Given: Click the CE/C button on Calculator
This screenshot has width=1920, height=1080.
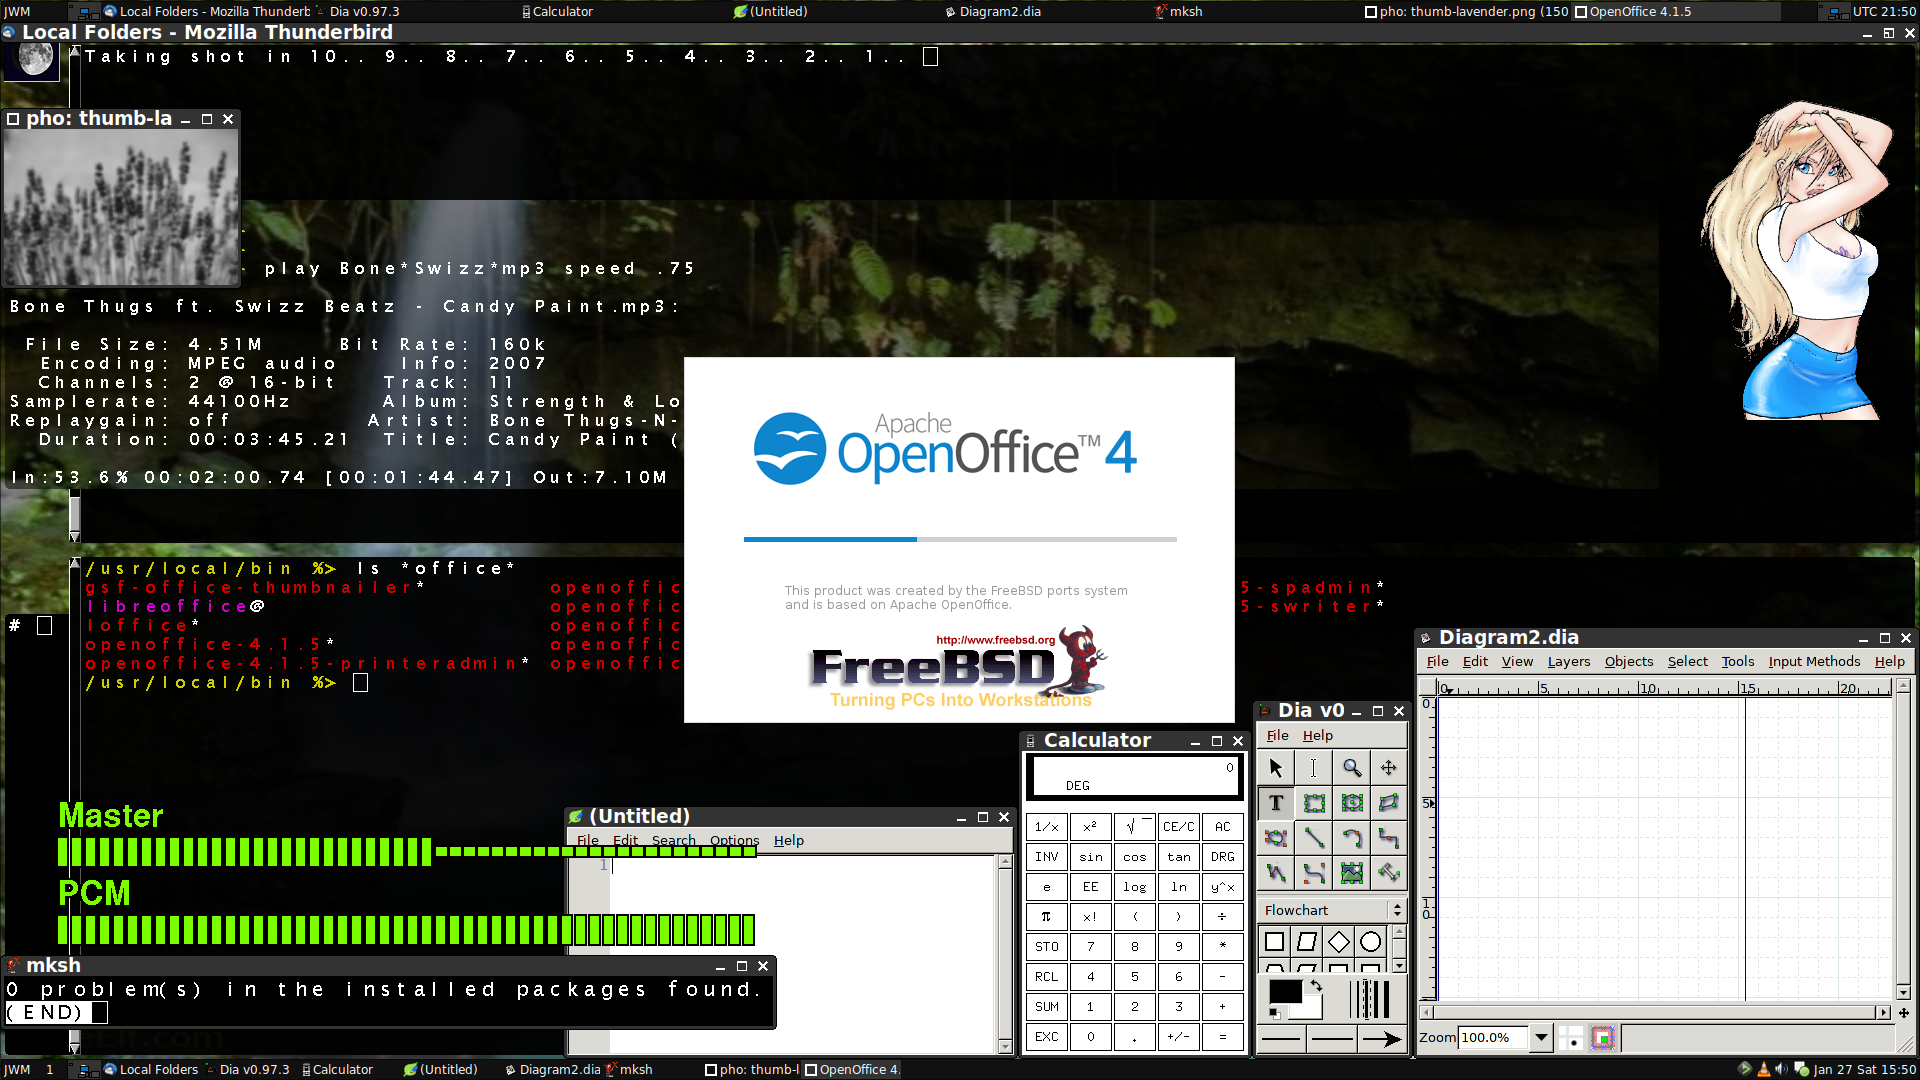Looking at the screenshot, I should click(1178, 827).
